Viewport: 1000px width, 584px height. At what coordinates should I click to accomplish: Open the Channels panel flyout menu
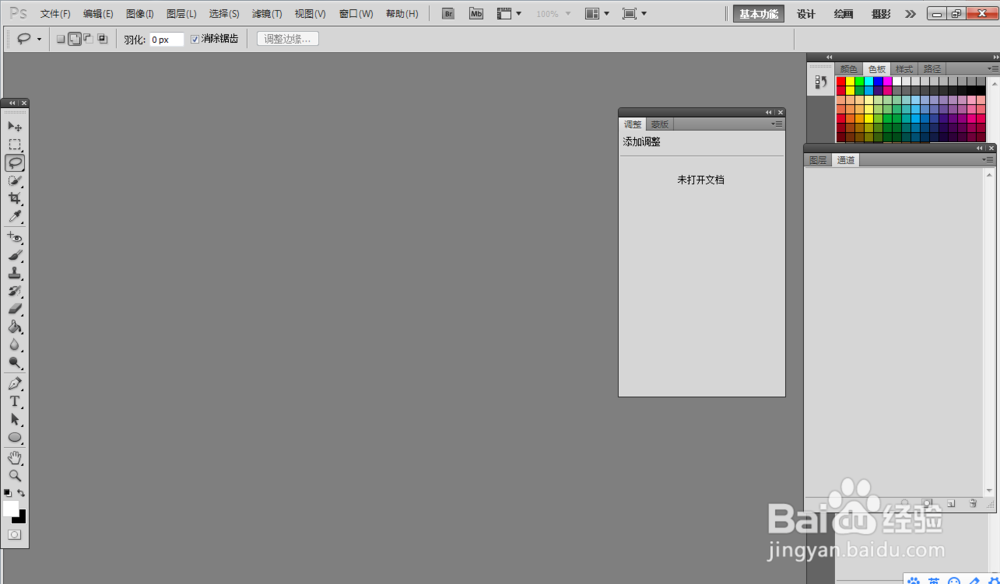tap(988, 159)
